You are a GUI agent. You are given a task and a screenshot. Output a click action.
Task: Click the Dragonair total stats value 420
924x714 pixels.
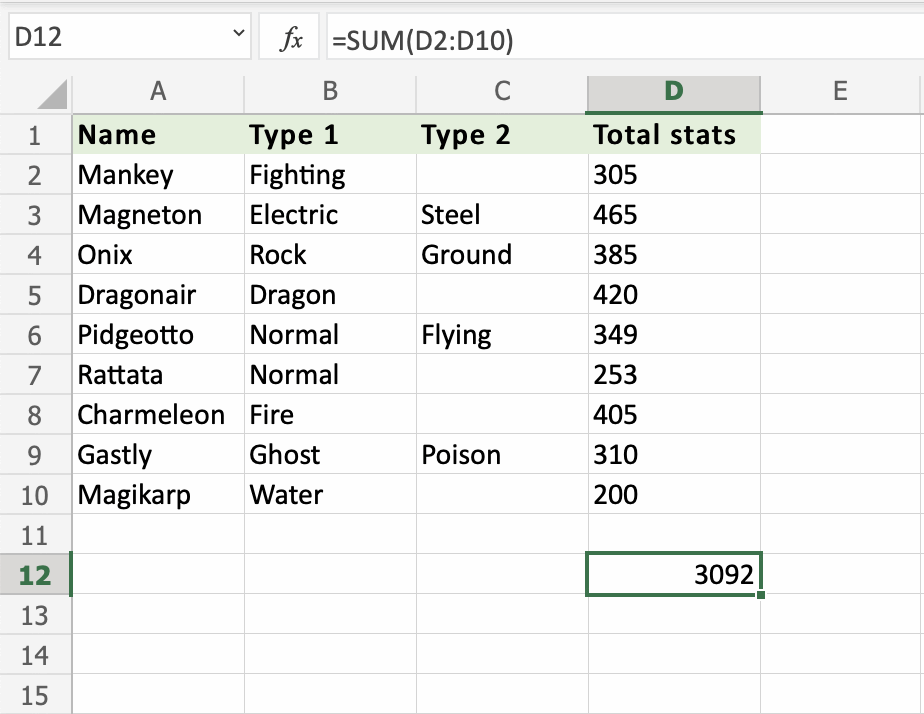(674, 295)
